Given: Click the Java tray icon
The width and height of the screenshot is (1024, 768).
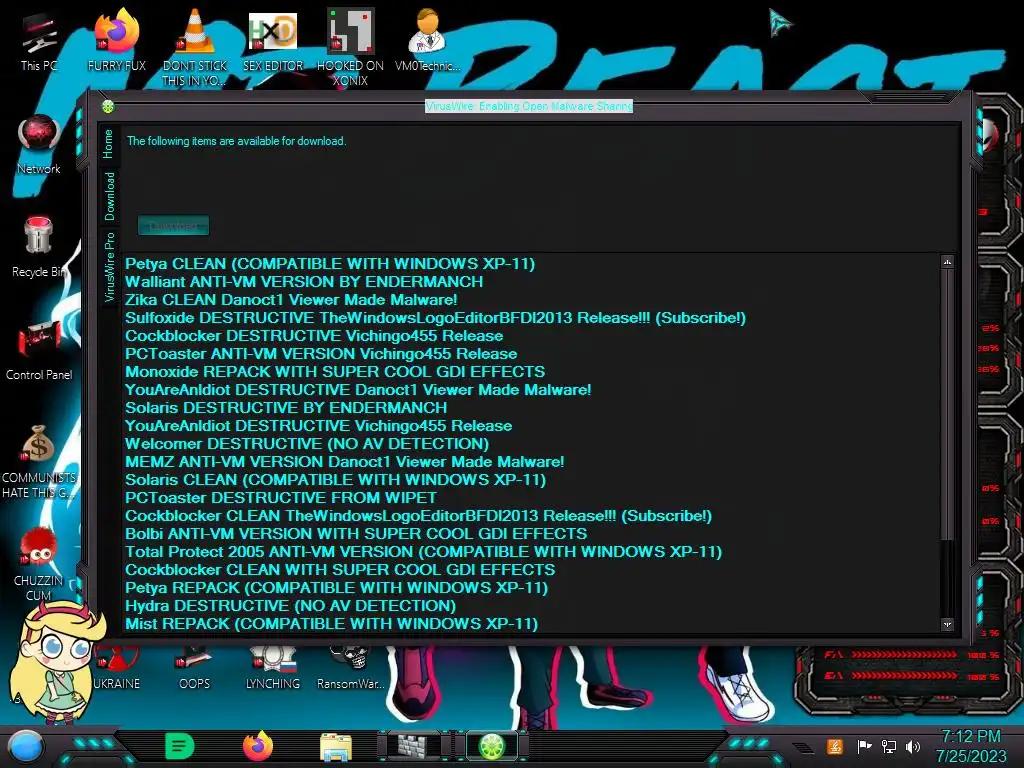Looking at the screenshot, I should 835,746.
